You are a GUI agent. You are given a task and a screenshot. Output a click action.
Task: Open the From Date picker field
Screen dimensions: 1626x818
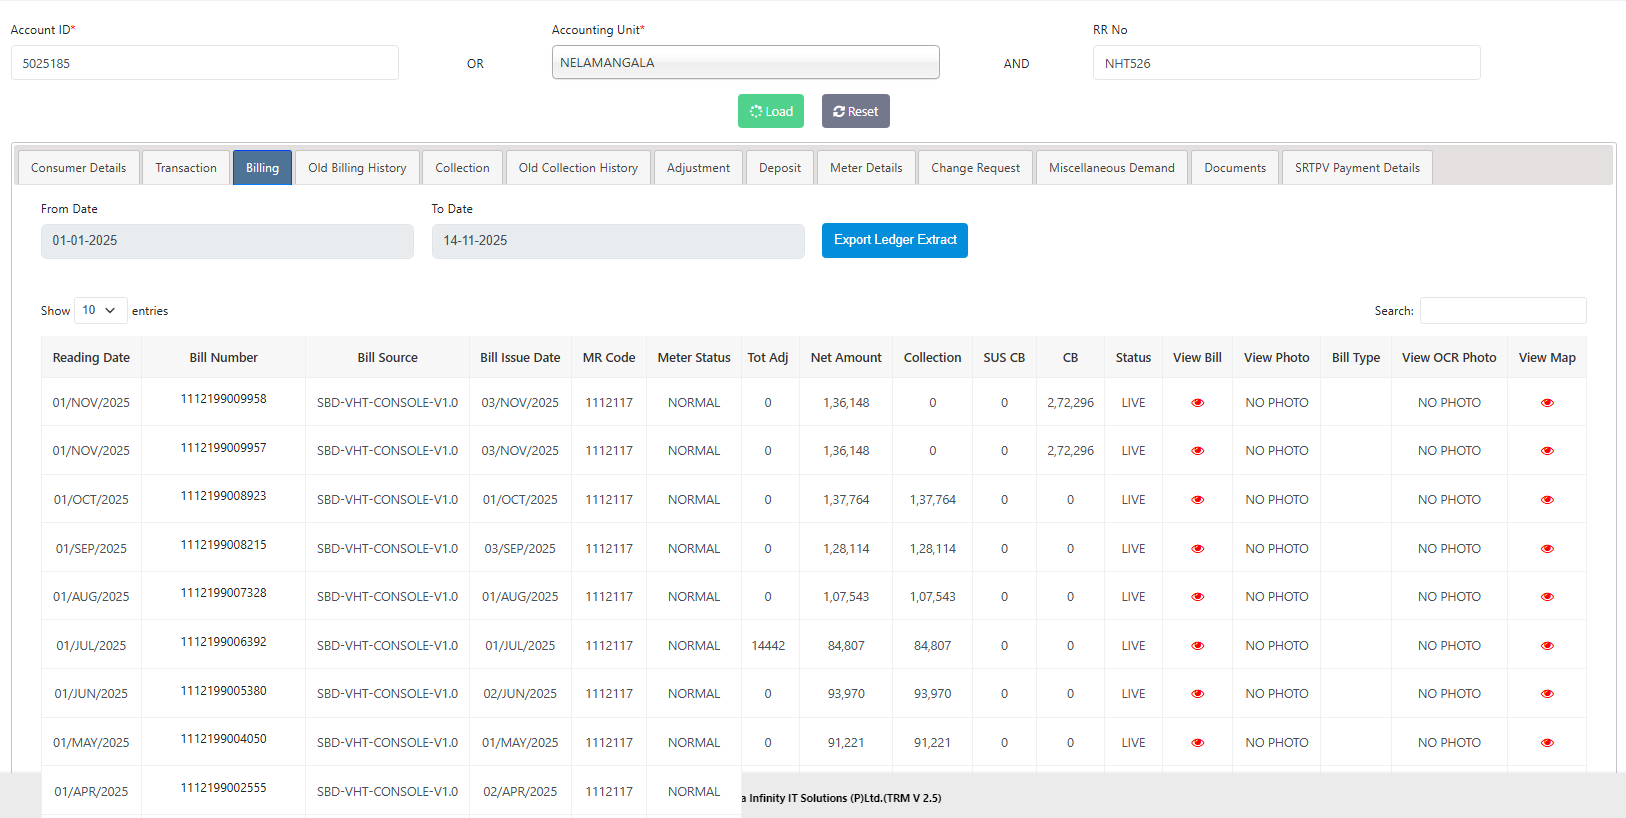pyautogui.click(x=227, y=241)
